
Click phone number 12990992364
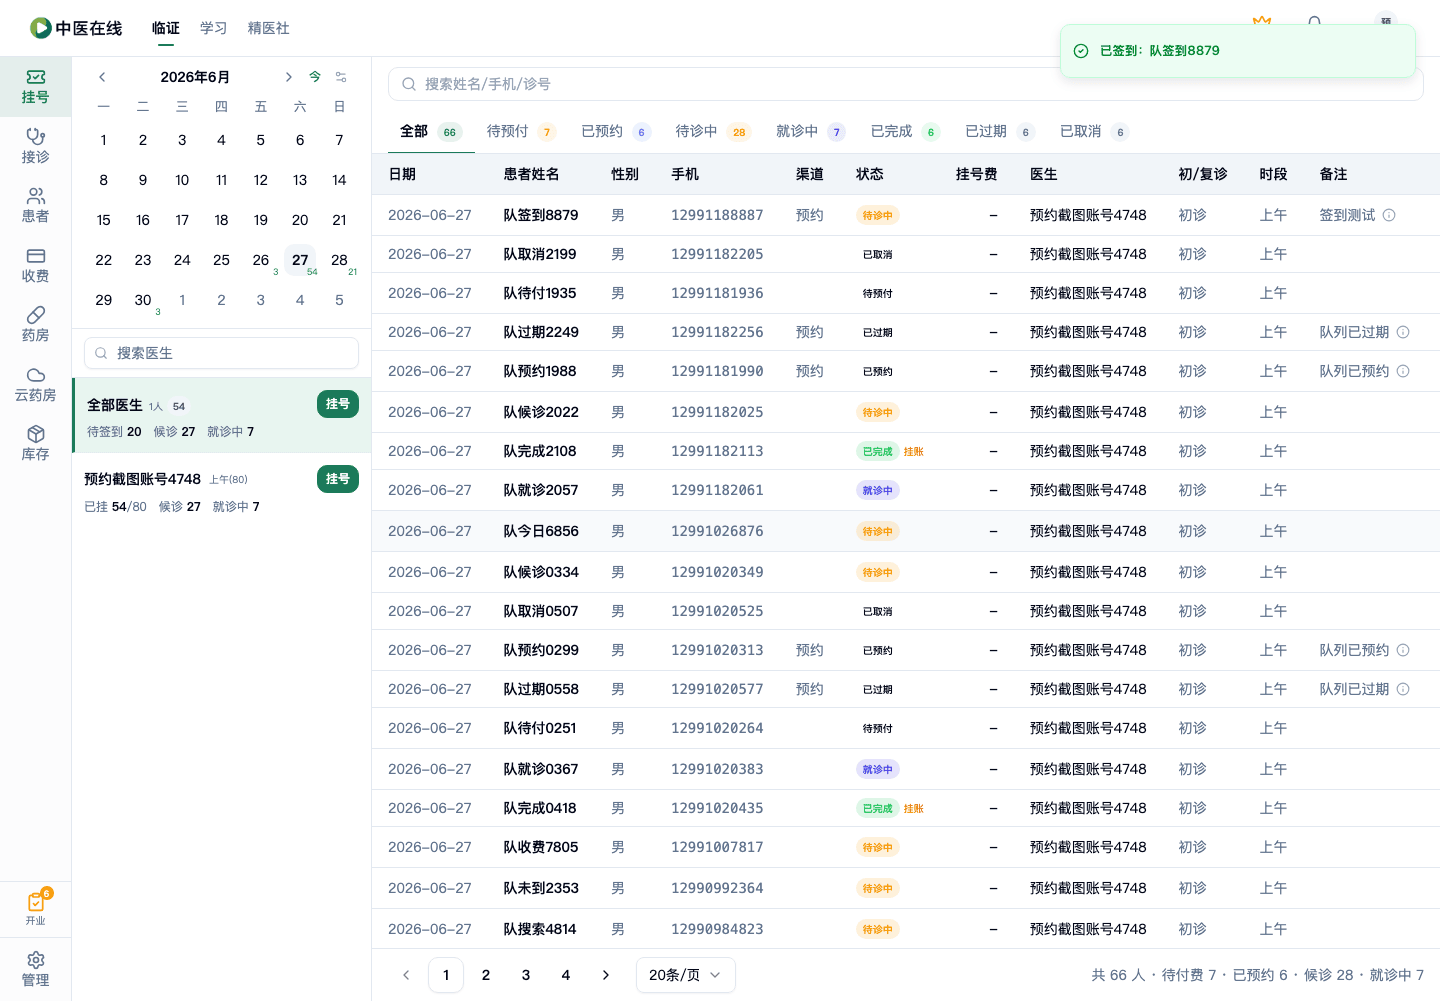(x=717, y=888)
